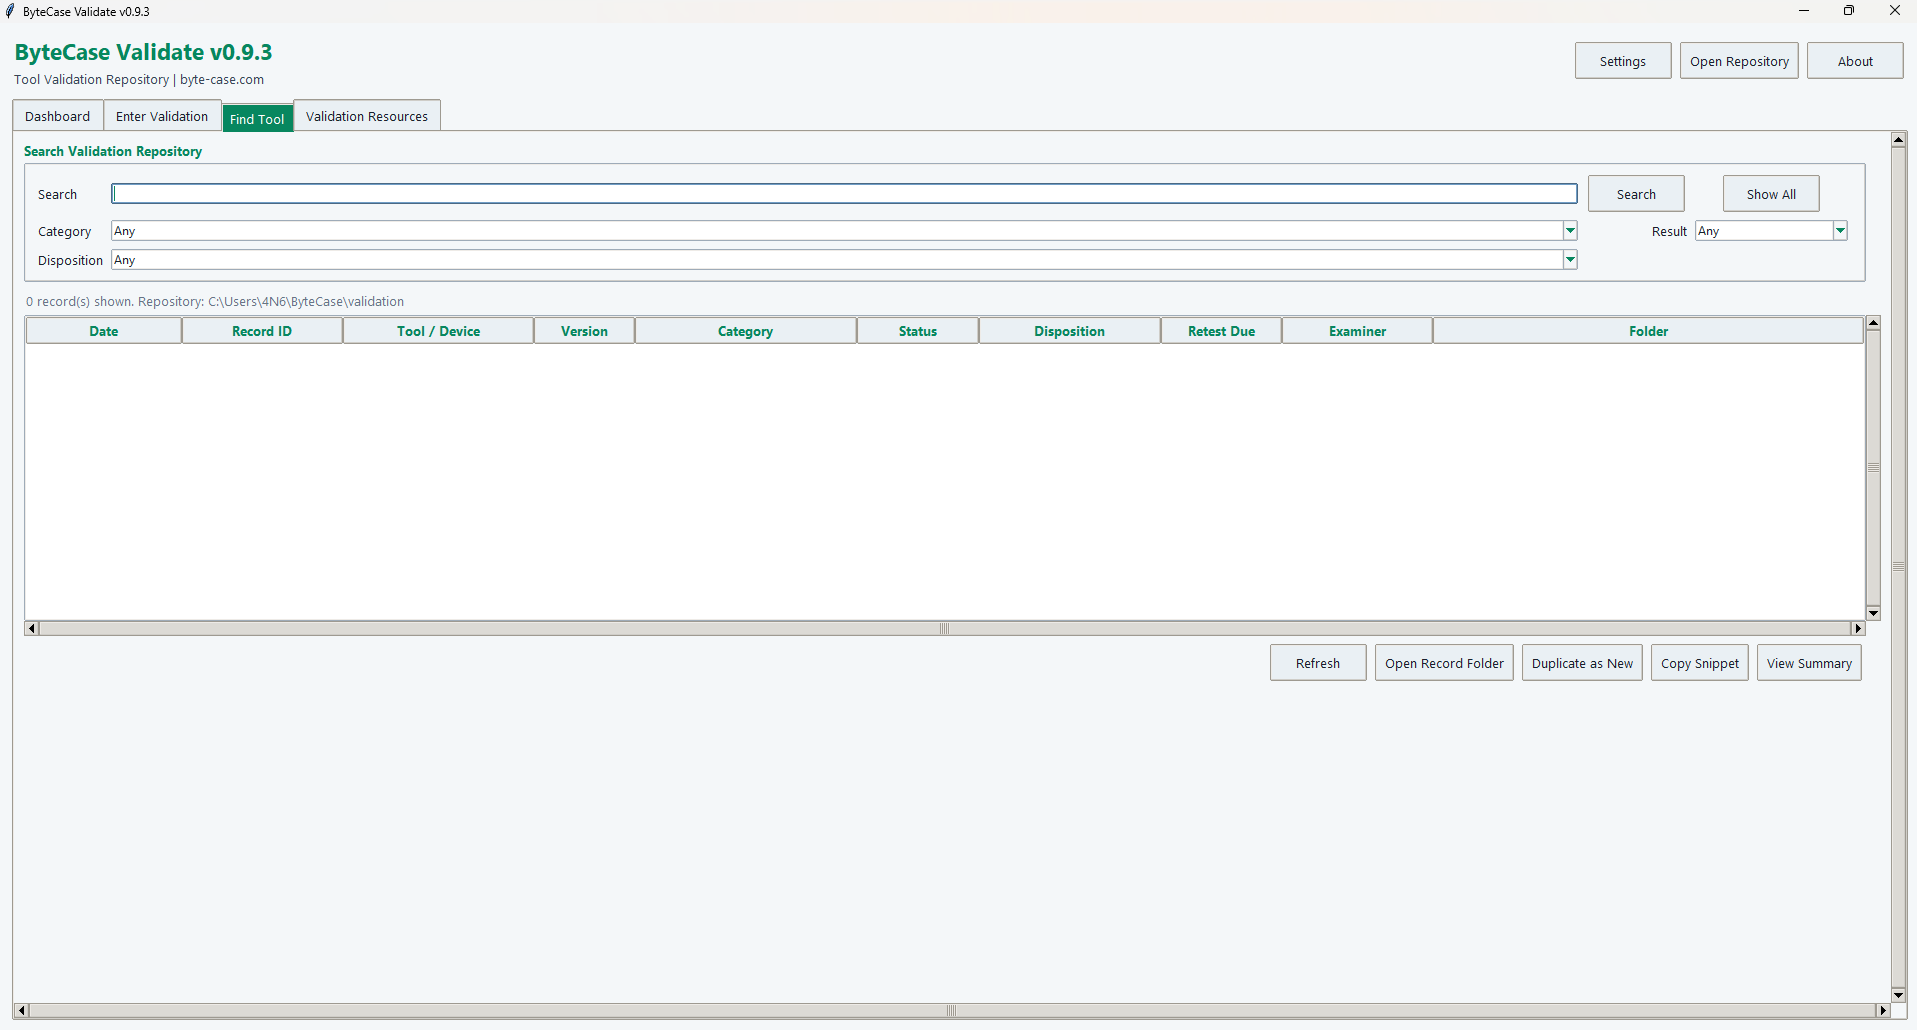Click the page bottom scroll-right arrow
This screenshot has height=1030, width=1917.
[1883, 1011]
